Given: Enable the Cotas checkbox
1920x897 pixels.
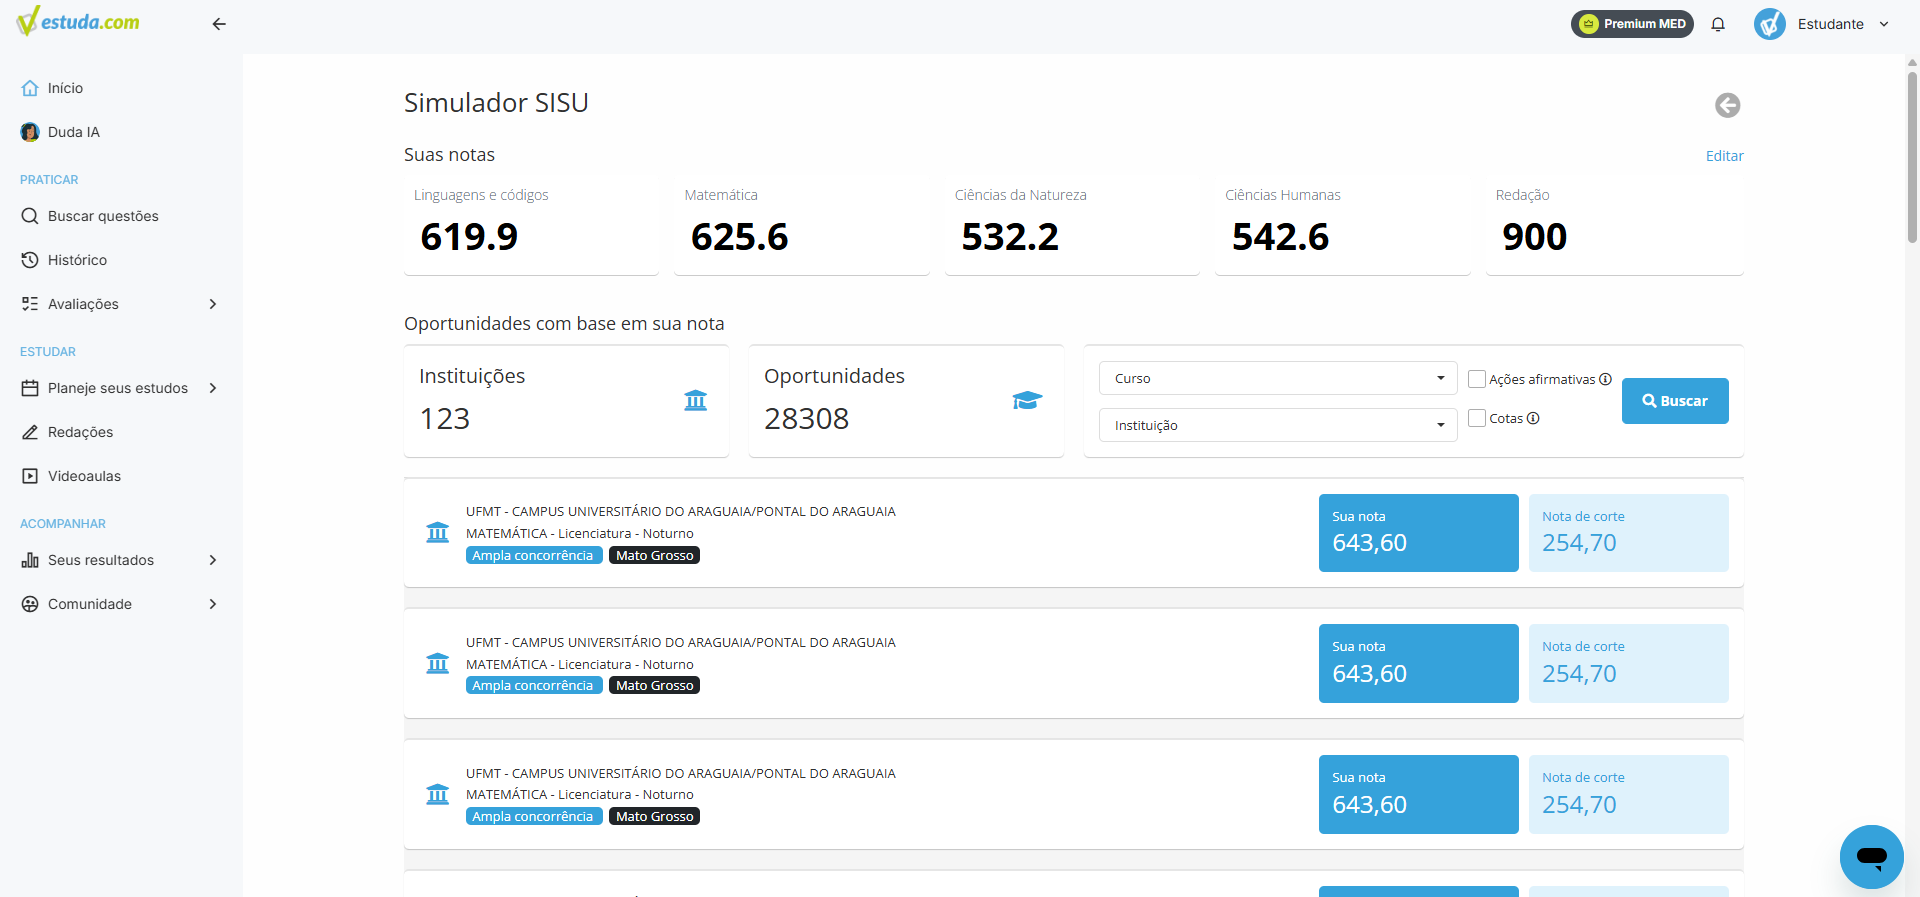Looking at the screenshot, I should click(x=1476, y=418).
